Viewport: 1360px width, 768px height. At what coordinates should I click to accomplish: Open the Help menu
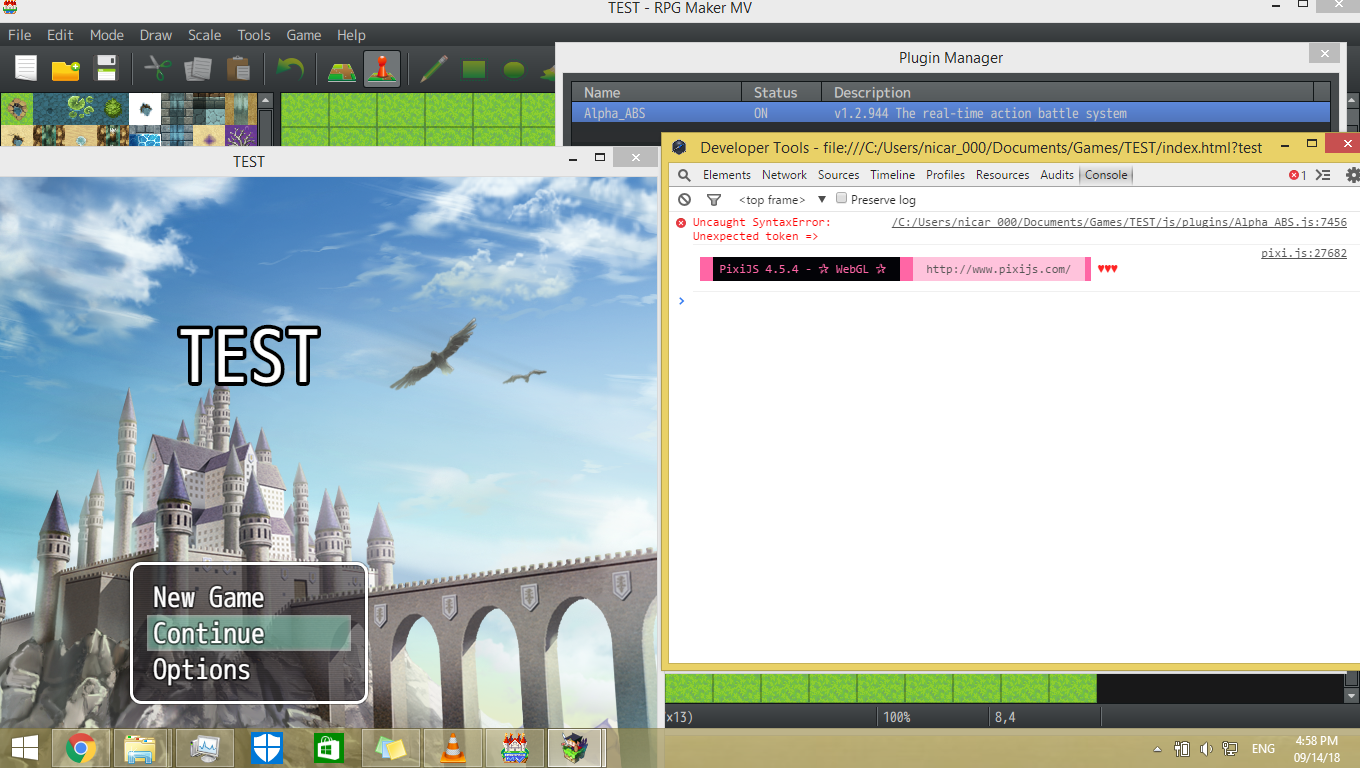pos(351,35)
